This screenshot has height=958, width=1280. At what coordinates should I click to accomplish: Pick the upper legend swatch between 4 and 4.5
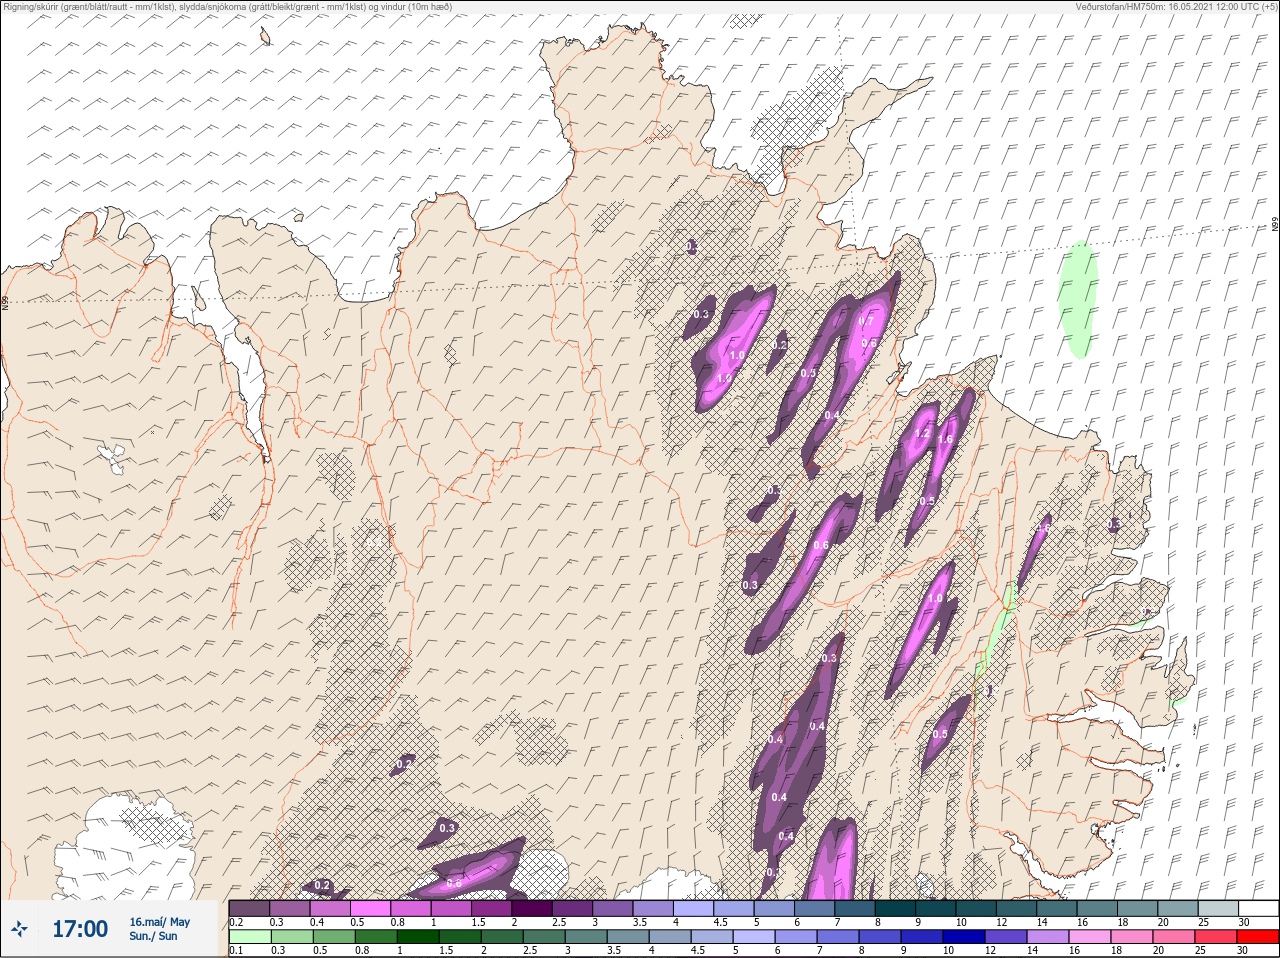[x=693, y=908]
